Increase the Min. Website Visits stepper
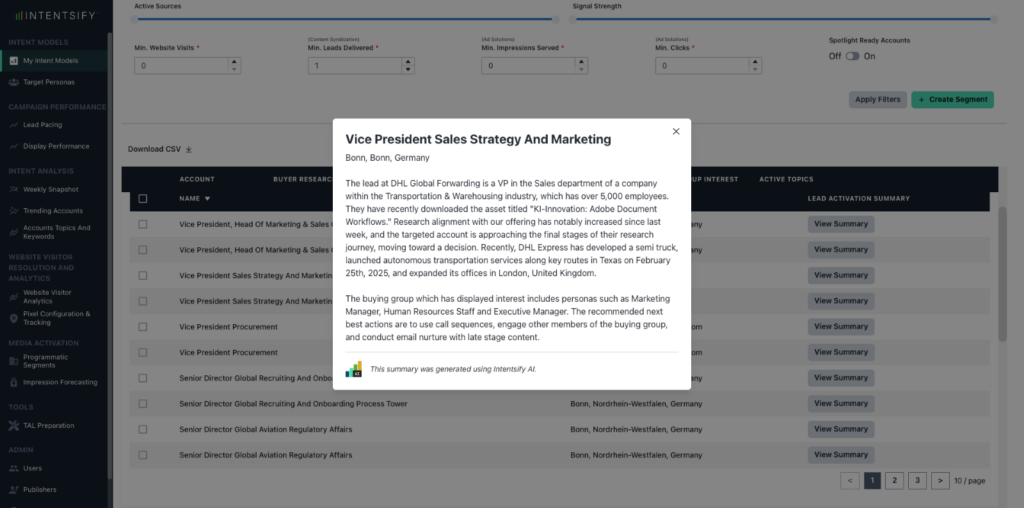Screen dimensions: 1024x508 click(x=234, y=61)
